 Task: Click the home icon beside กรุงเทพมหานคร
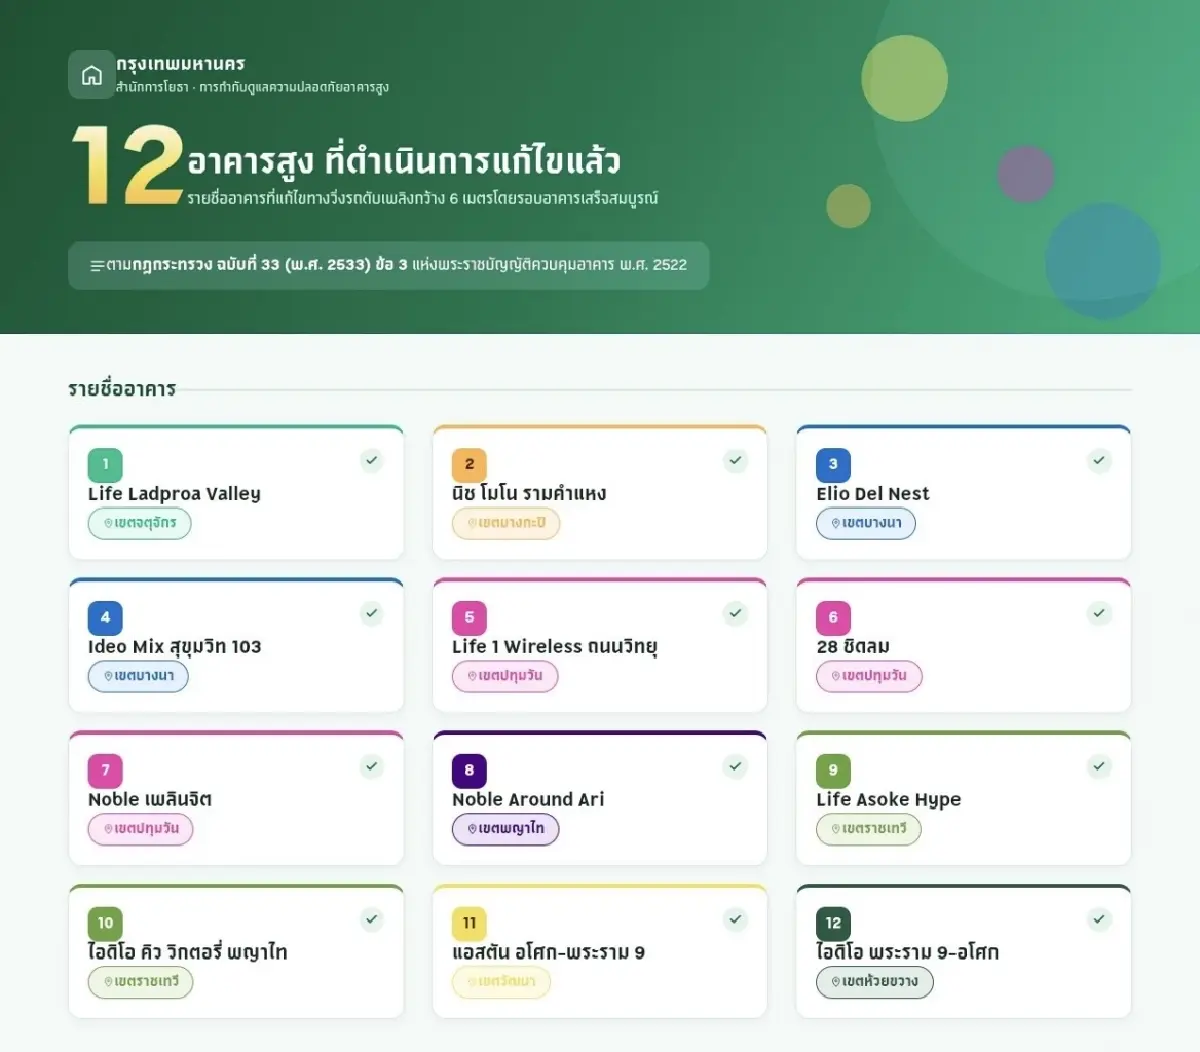92,75
